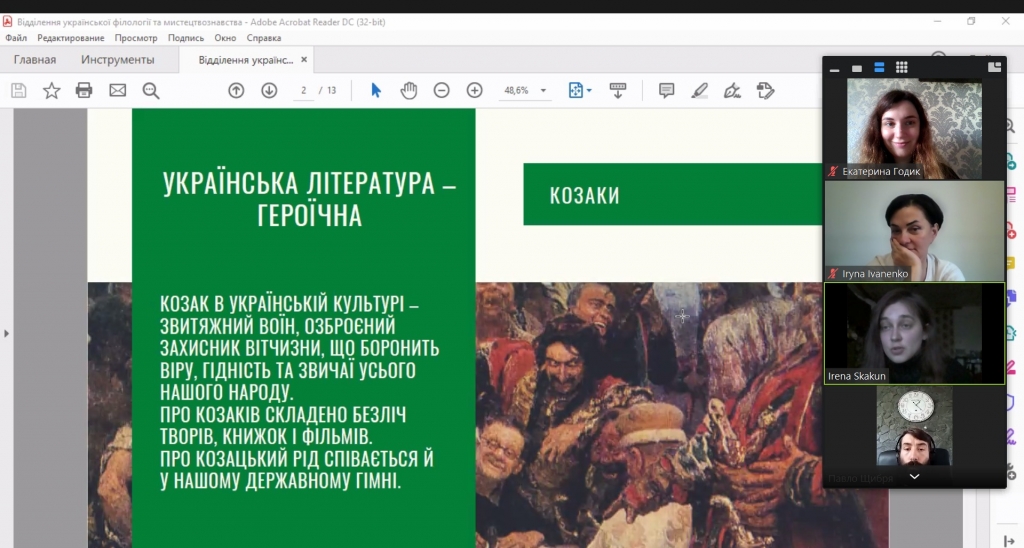
Task: Exit Zoom minimized video window icon
Action: pos(995,67)
